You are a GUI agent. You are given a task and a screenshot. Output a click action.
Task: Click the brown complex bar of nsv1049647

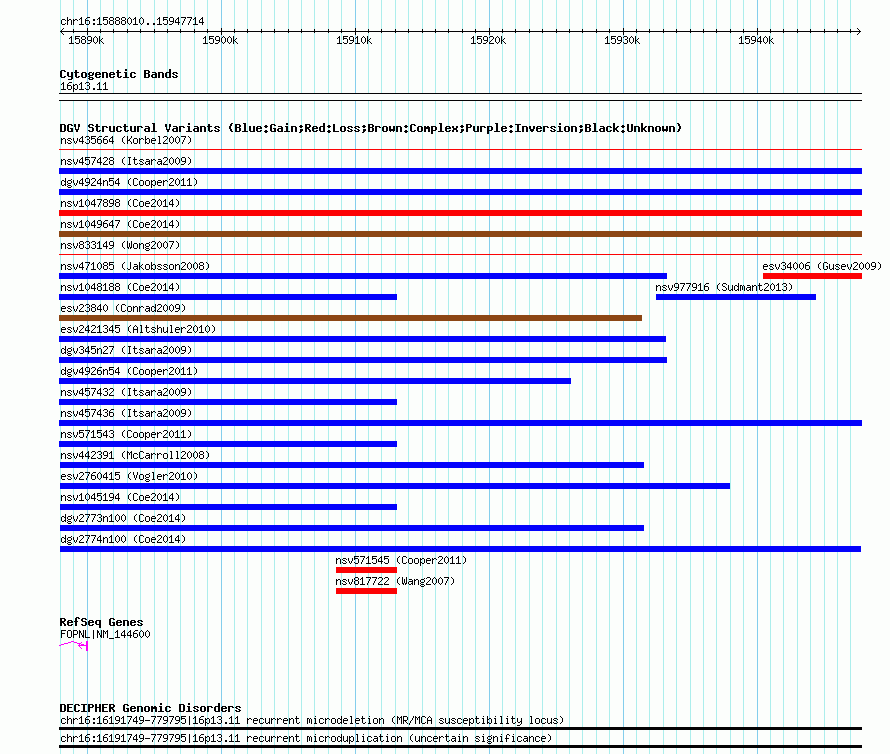coord(460,234)
